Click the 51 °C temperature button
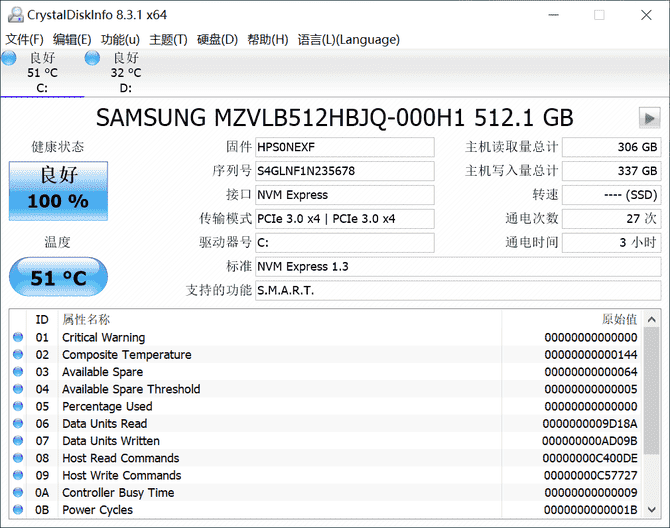 click(58, 277)
